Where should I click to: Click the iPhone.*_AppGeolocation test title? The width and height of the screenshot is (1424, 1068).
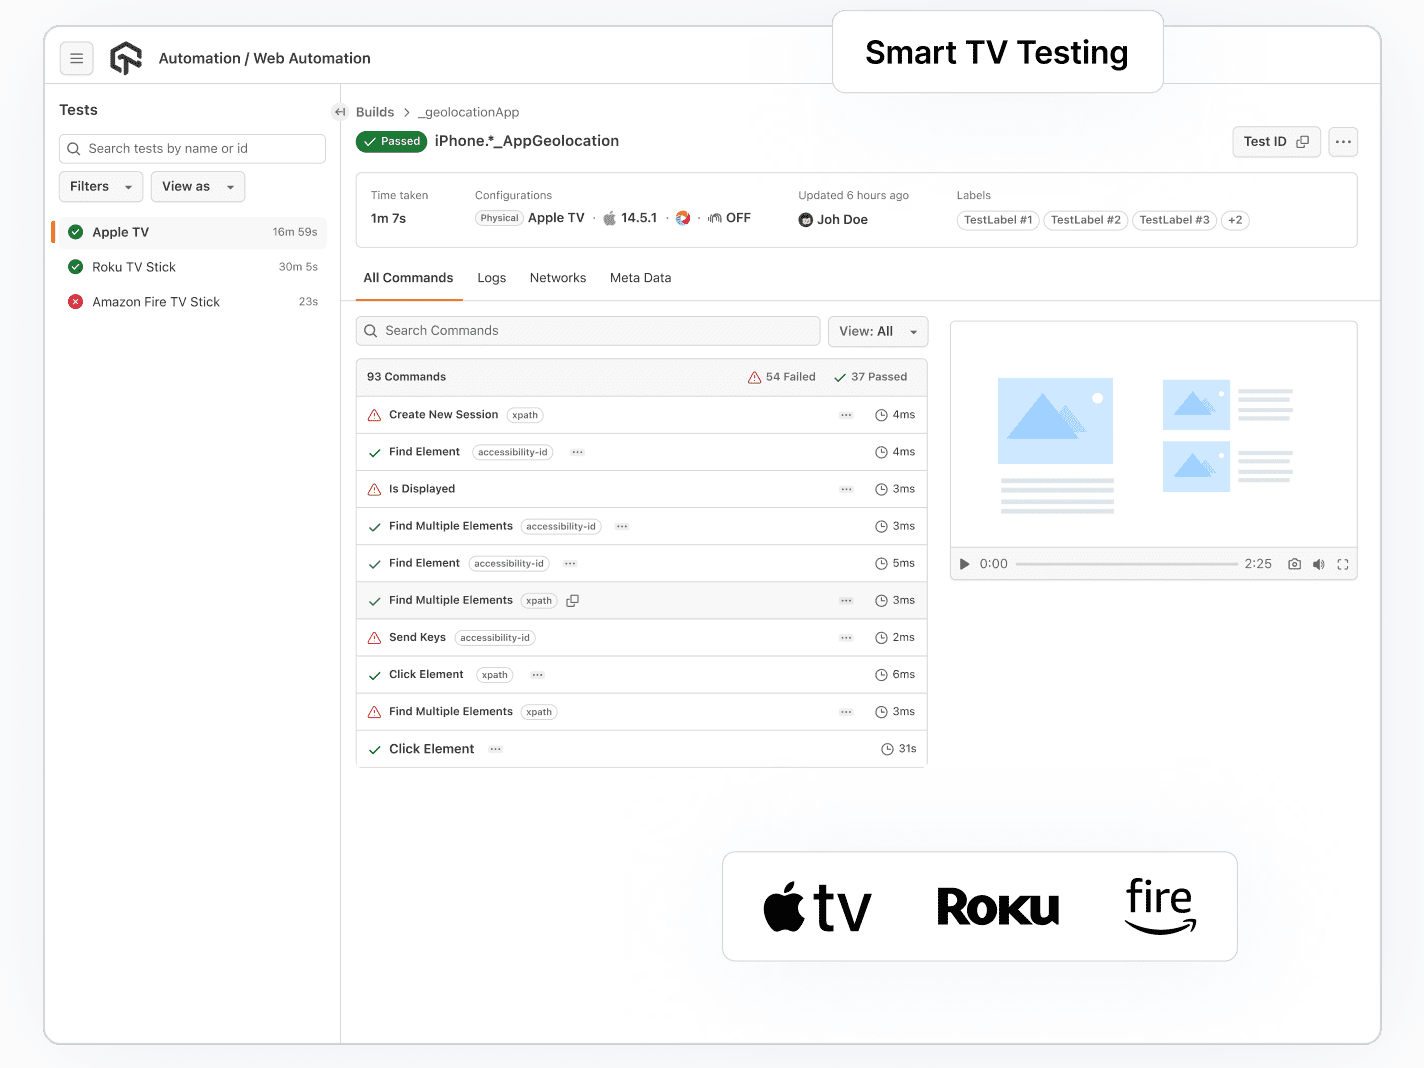pyautogui.click(x=527, y=141)
